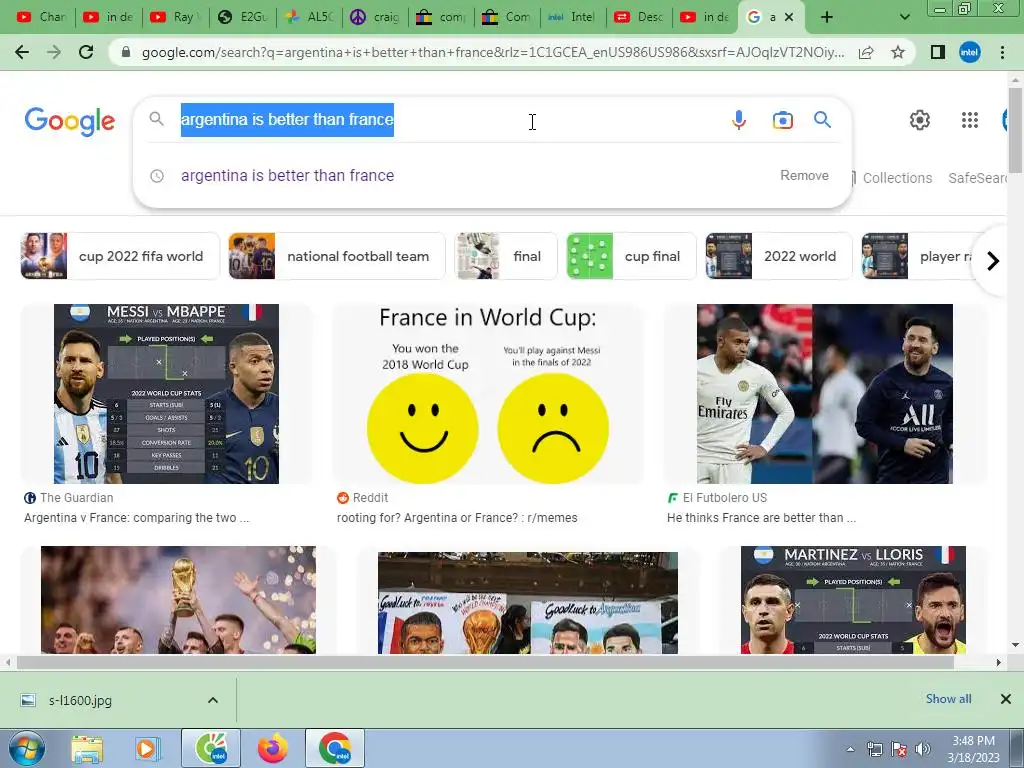1024x768 pixels.
Task: Select the national football team chip
Action: [x=337, y=256]
